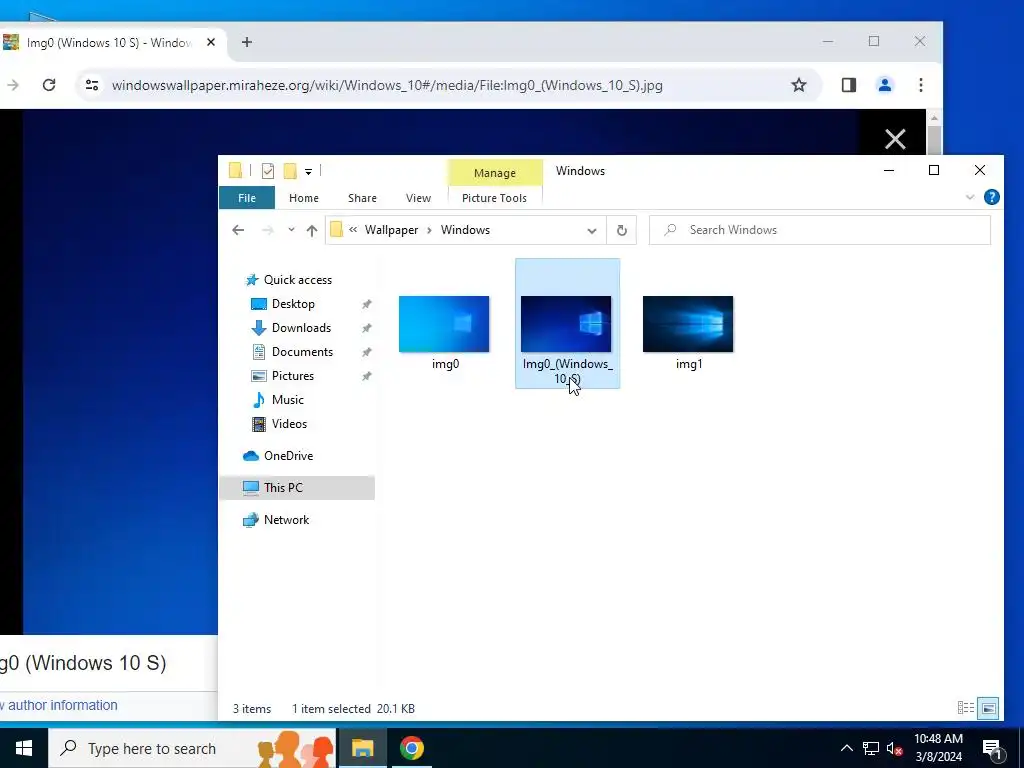Open the author information link
Image resolution: width=1024 pixels, height=768 pixels.
(x=59, y=705)
